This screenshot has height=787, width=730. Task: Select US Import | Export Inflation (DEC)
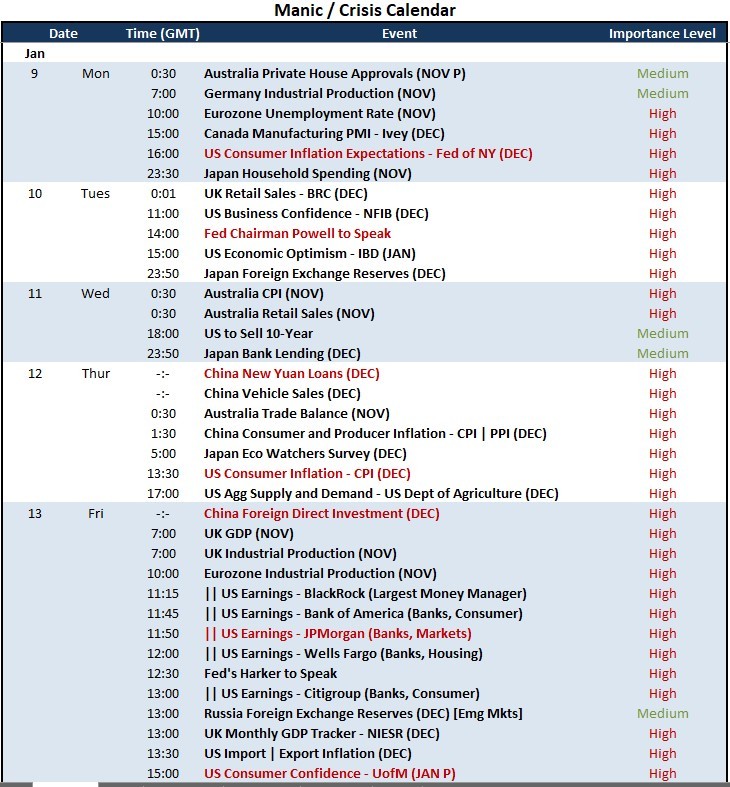coord(308,753)
